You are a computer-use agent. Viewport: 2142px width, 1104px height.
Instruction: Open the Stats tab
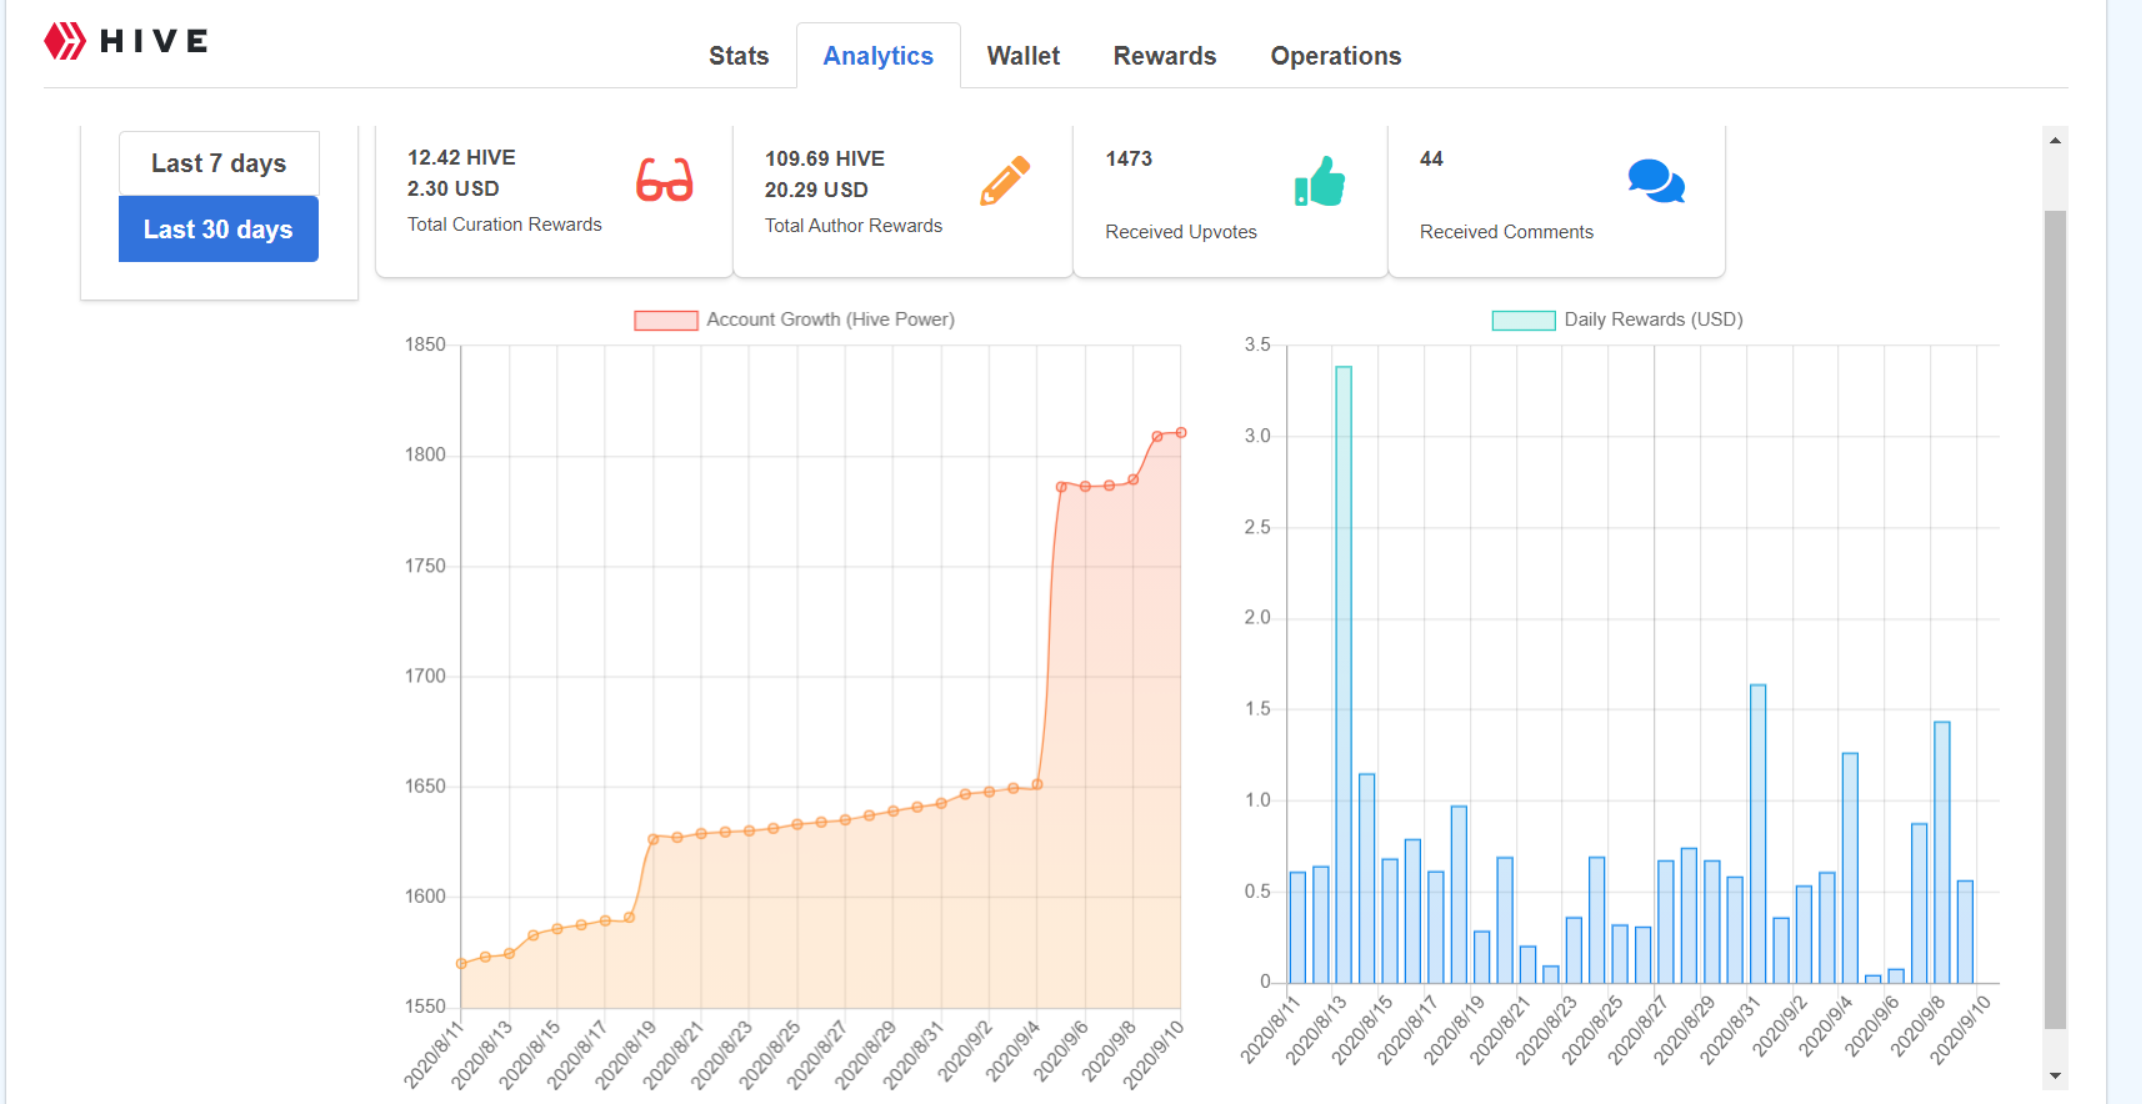click(739, 56)
